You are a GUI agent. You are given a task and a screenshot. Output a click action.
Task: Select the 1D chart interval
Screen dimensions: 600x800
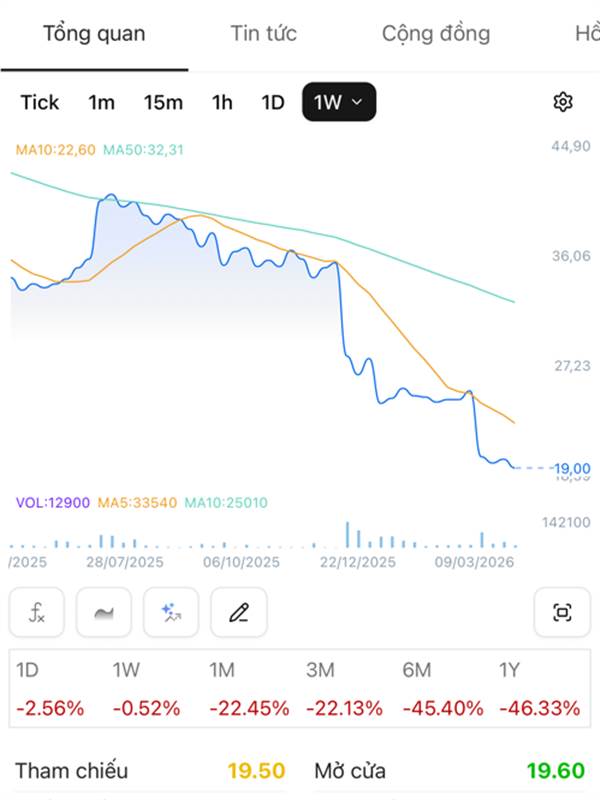pos(273,102)
